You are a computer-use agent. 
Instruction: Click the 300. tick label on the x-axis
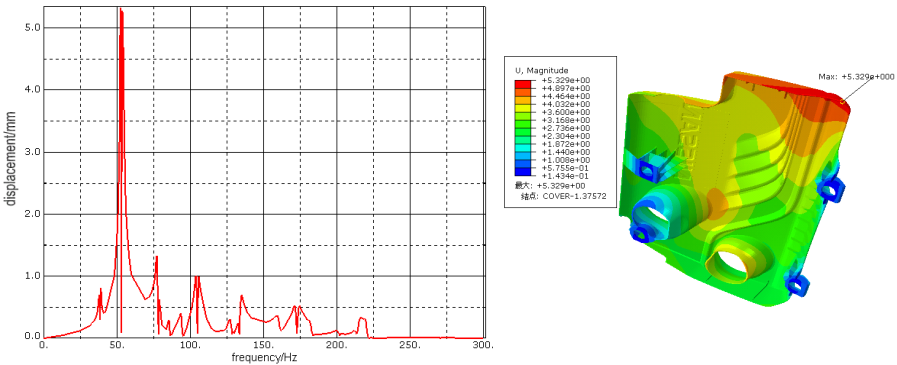484,346
